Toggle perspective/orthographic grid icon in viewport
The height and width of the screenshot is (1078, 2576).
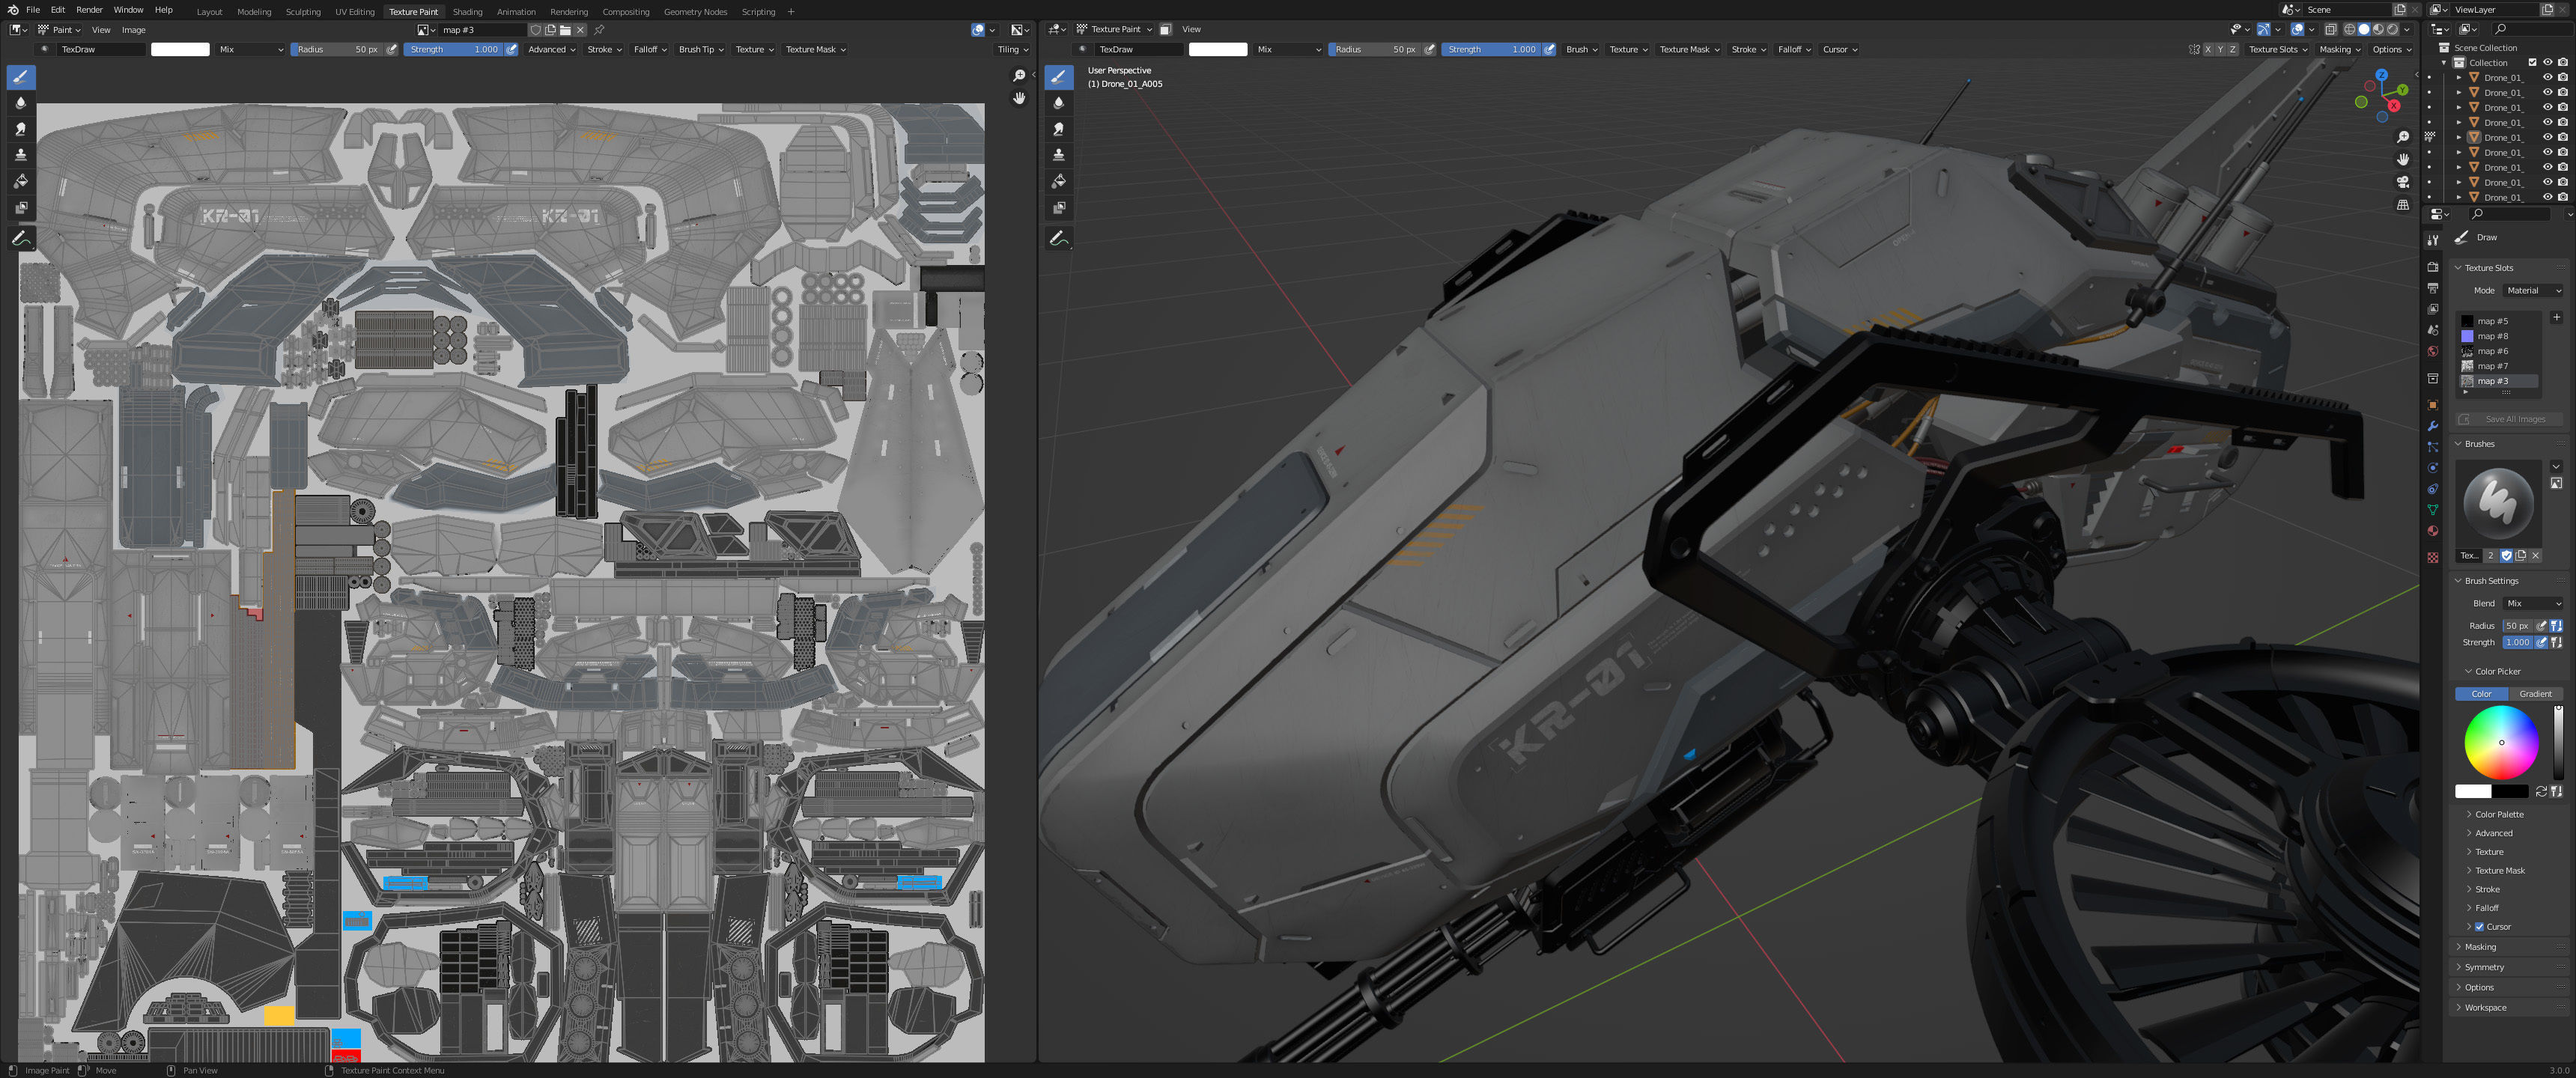(x=2402, y=205)
